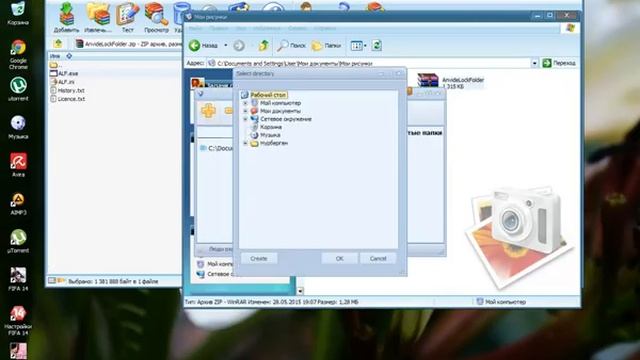Click the Переход button
The width and height of the screenshot is (640, 360).
point(559,63)
